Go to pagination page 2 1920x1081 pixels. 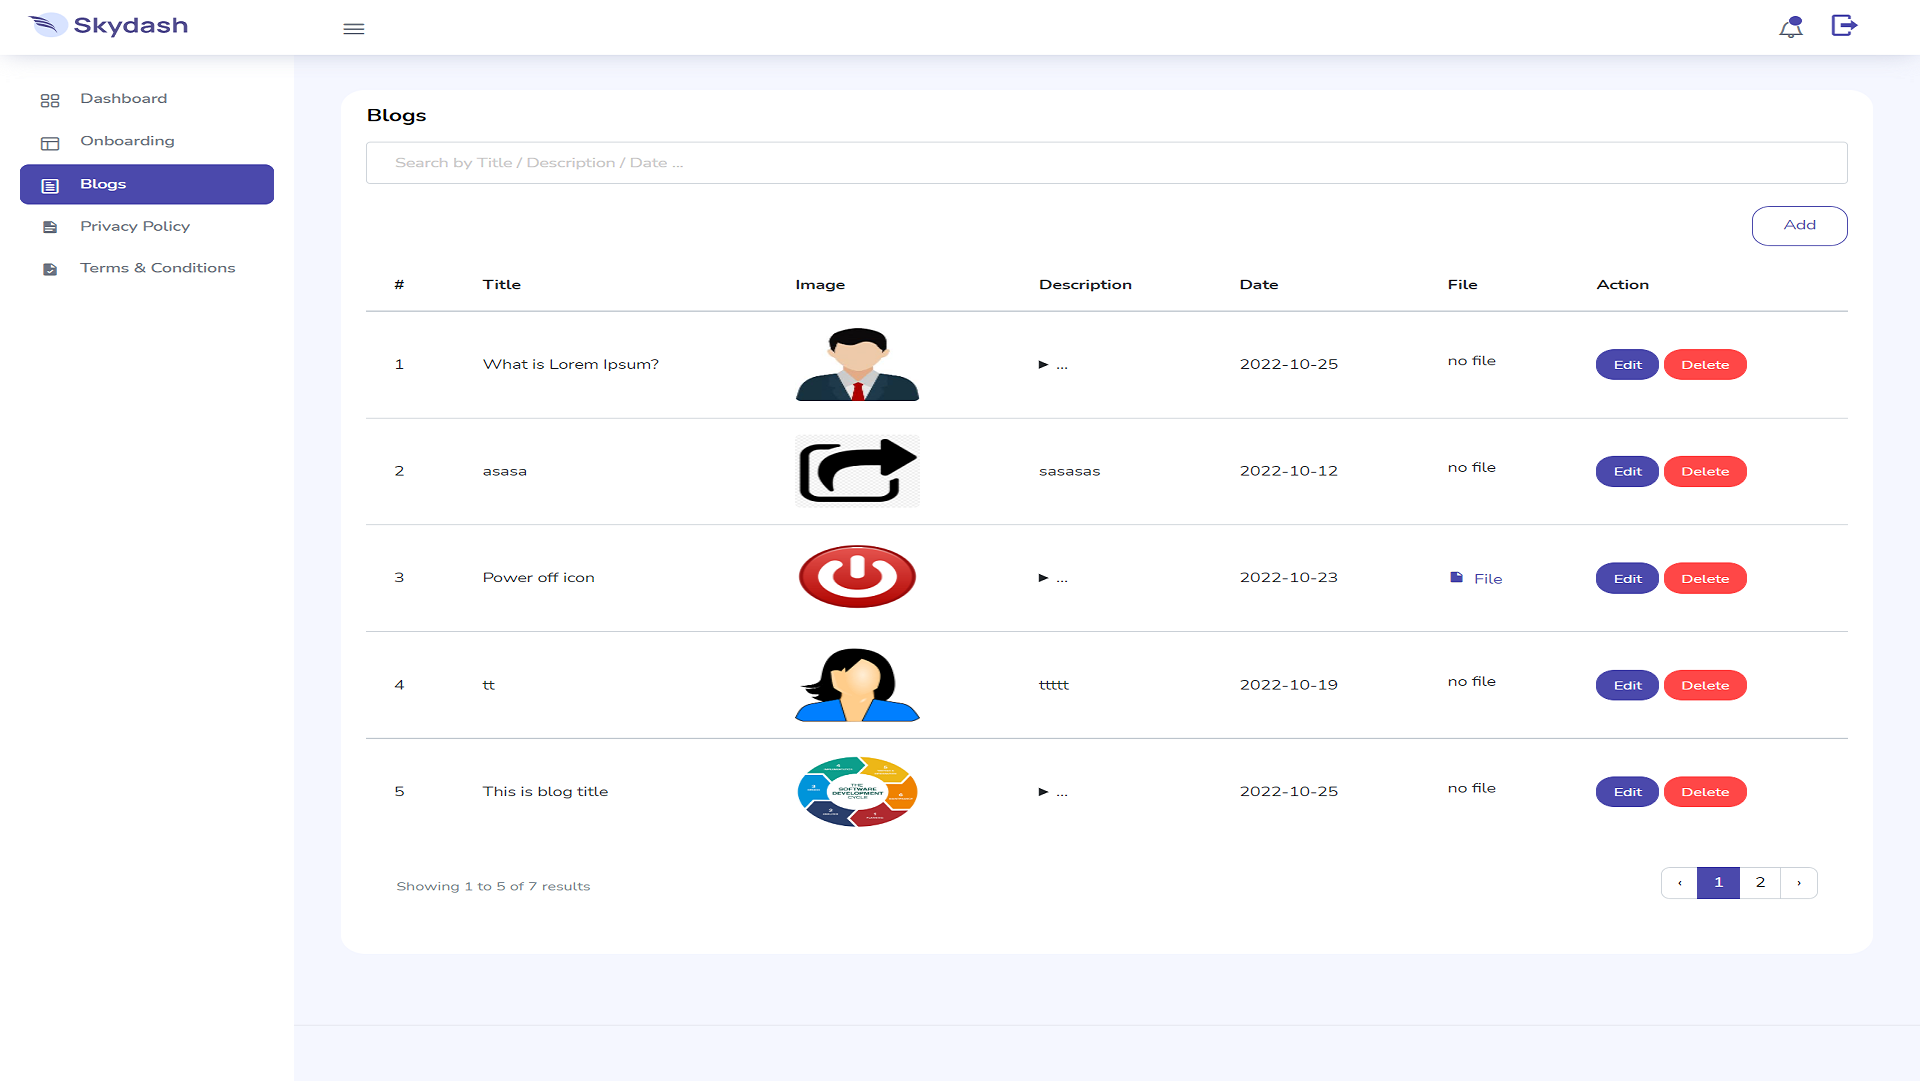[x=1759, y=883]
